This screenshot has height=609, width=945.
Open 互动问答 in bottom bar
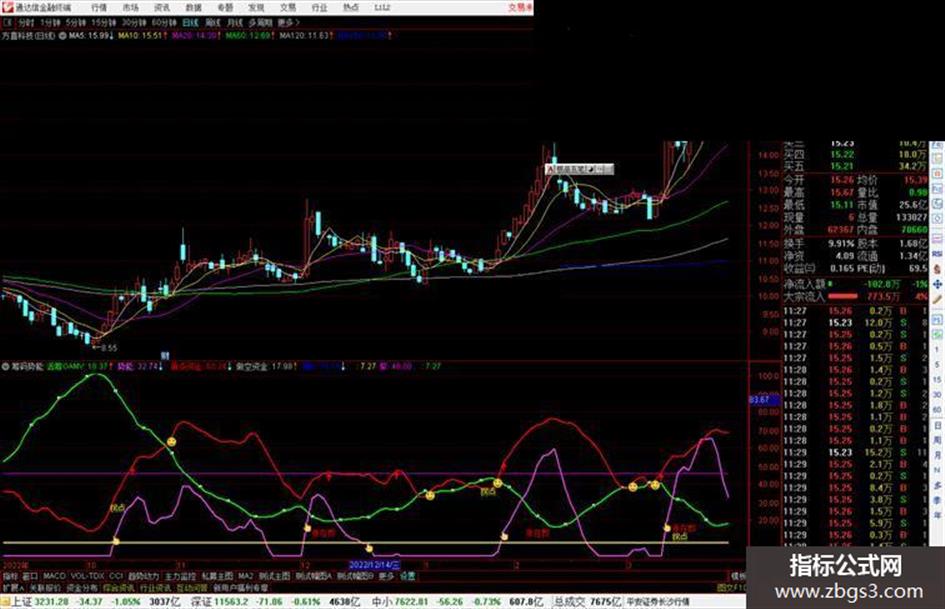coord(192,587)
